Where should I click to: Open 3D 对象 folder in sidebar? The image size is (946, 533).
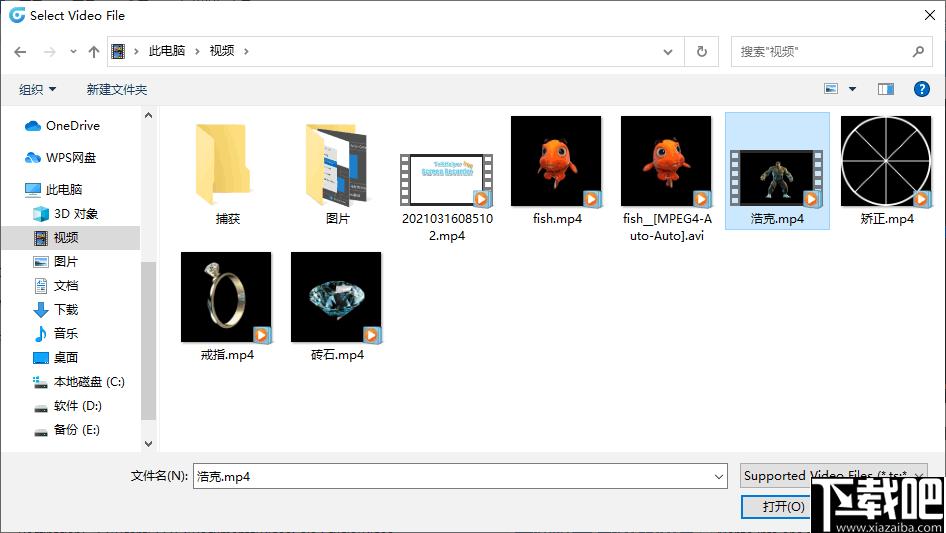tap(66, 214)
